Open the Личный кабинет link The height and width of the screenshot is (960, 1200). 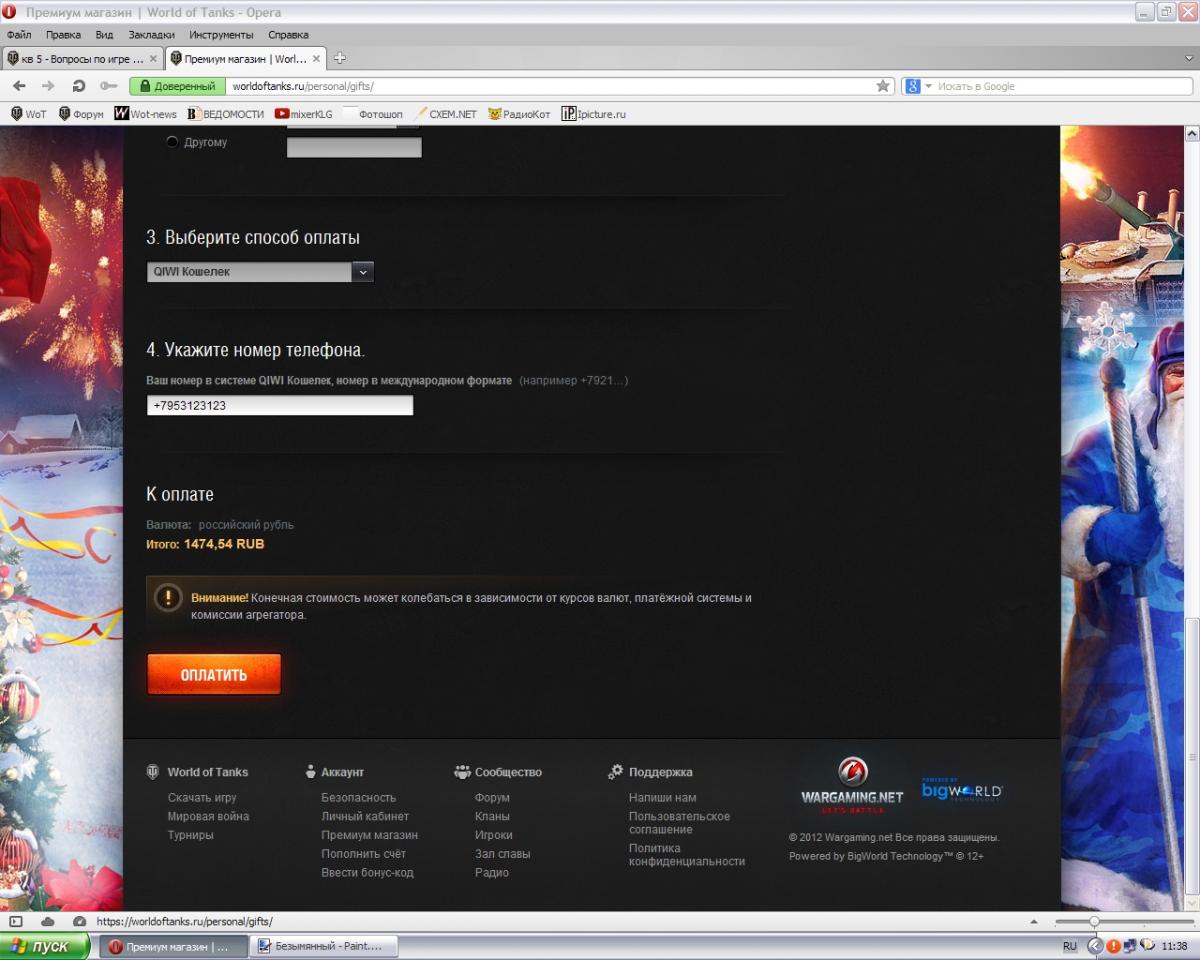tap(365, 816)
